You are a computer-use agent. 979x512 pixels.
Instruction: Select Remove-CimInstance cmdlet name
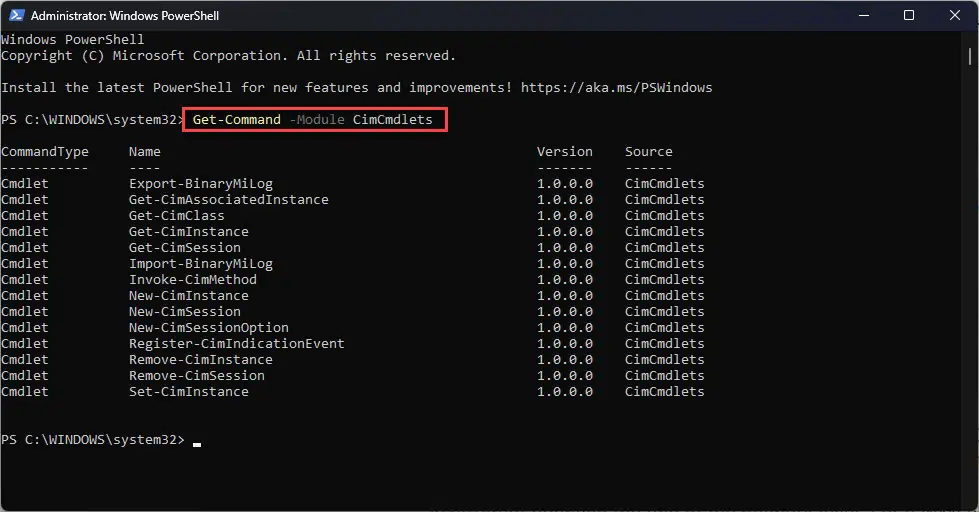pos(201,360)
